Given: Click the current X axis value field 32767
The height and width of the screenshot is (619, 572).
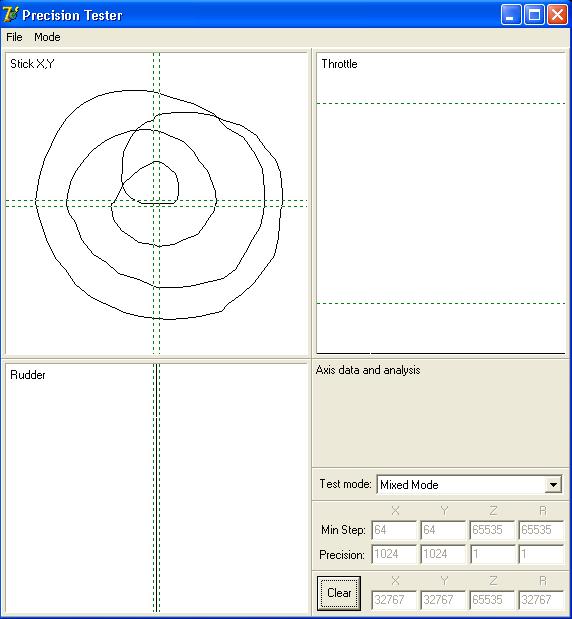Looking at the screenshot, I should 394,600.
